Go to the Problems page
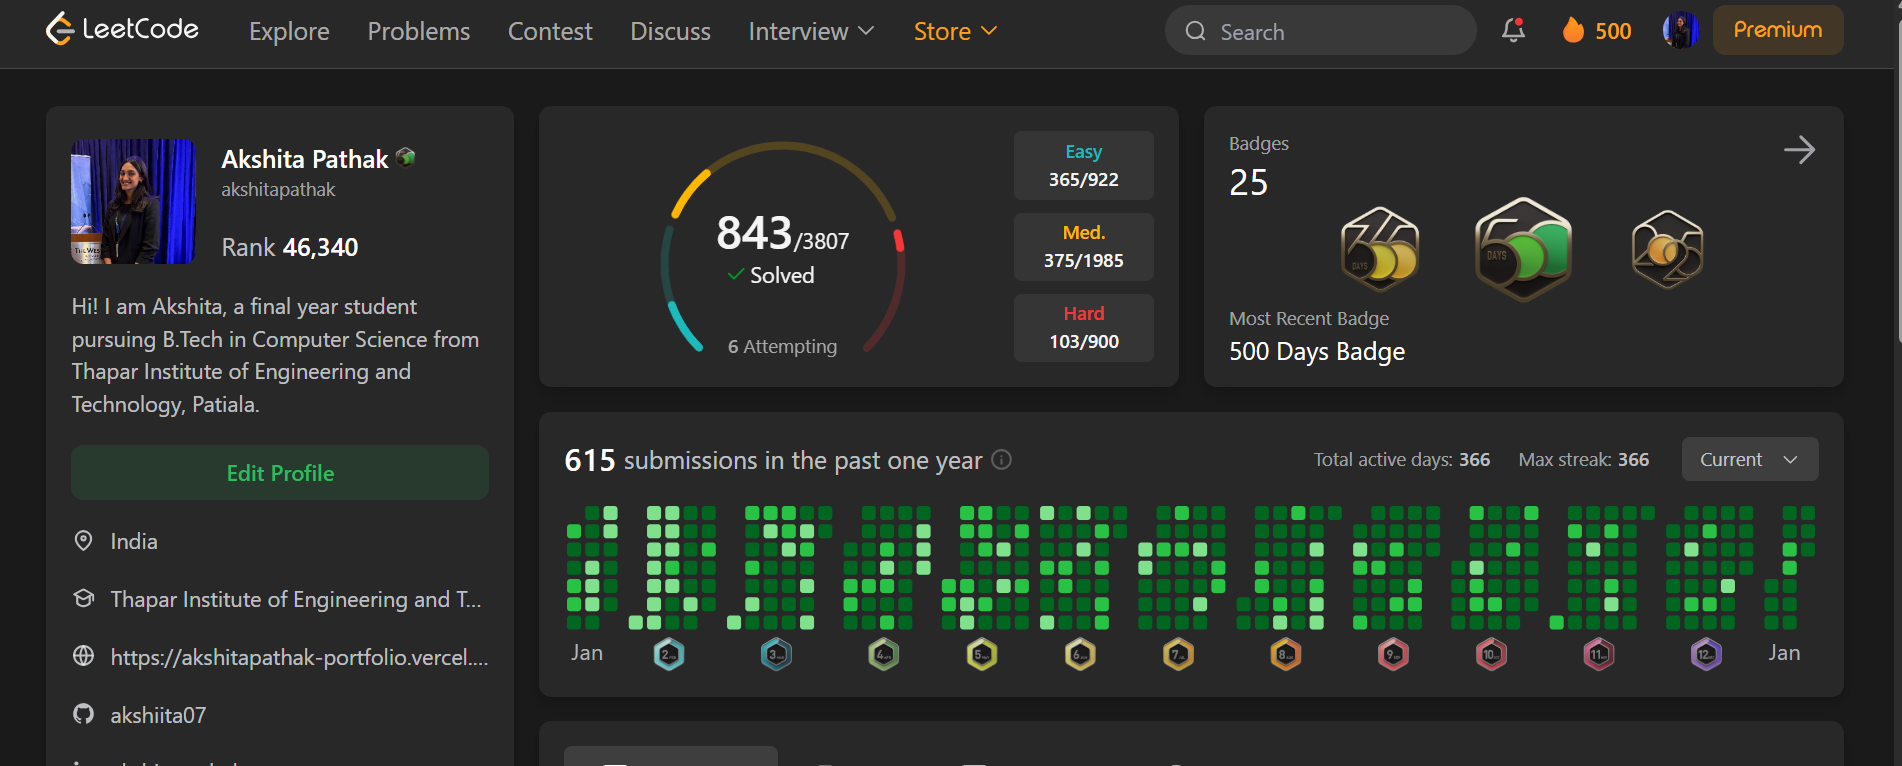1902x766 pixels. [418, 32]
